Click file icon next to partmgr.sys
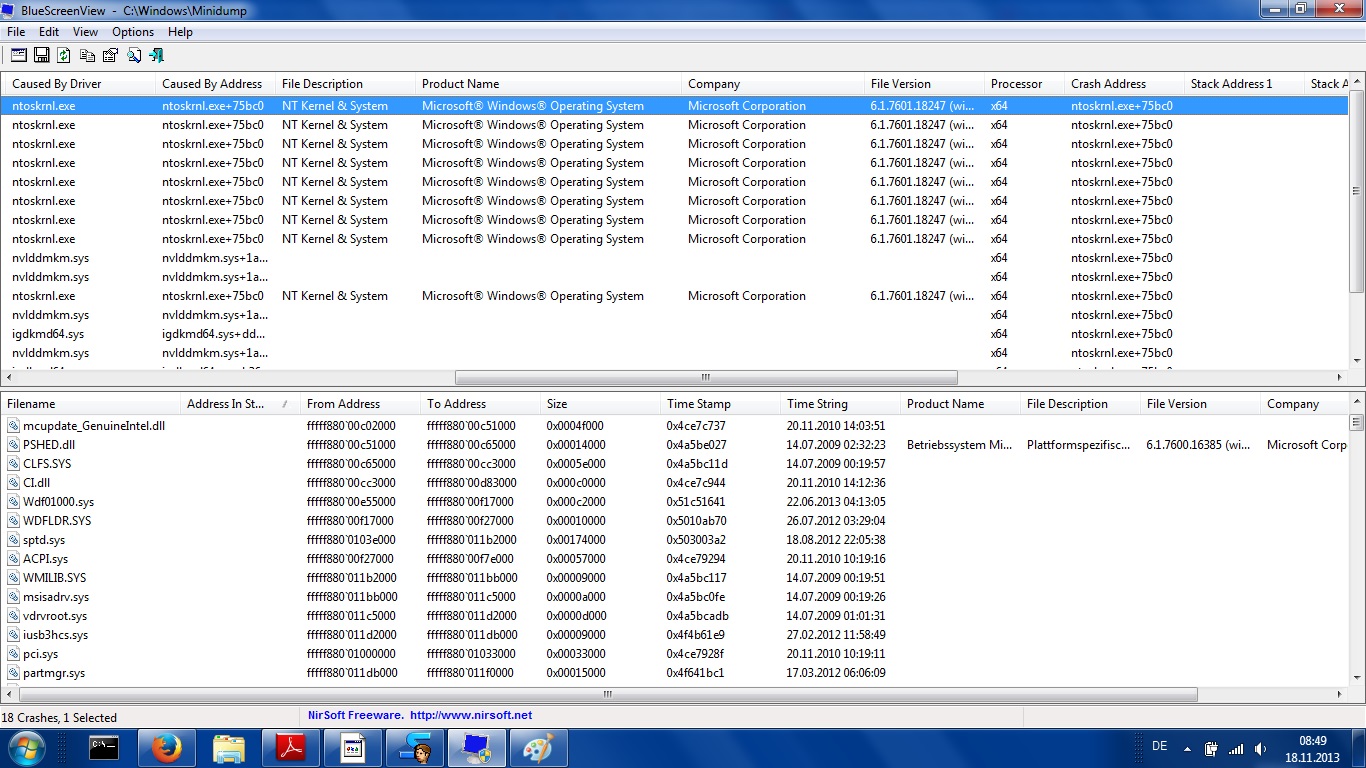The image size is (1366, 768). click(13, 673)
